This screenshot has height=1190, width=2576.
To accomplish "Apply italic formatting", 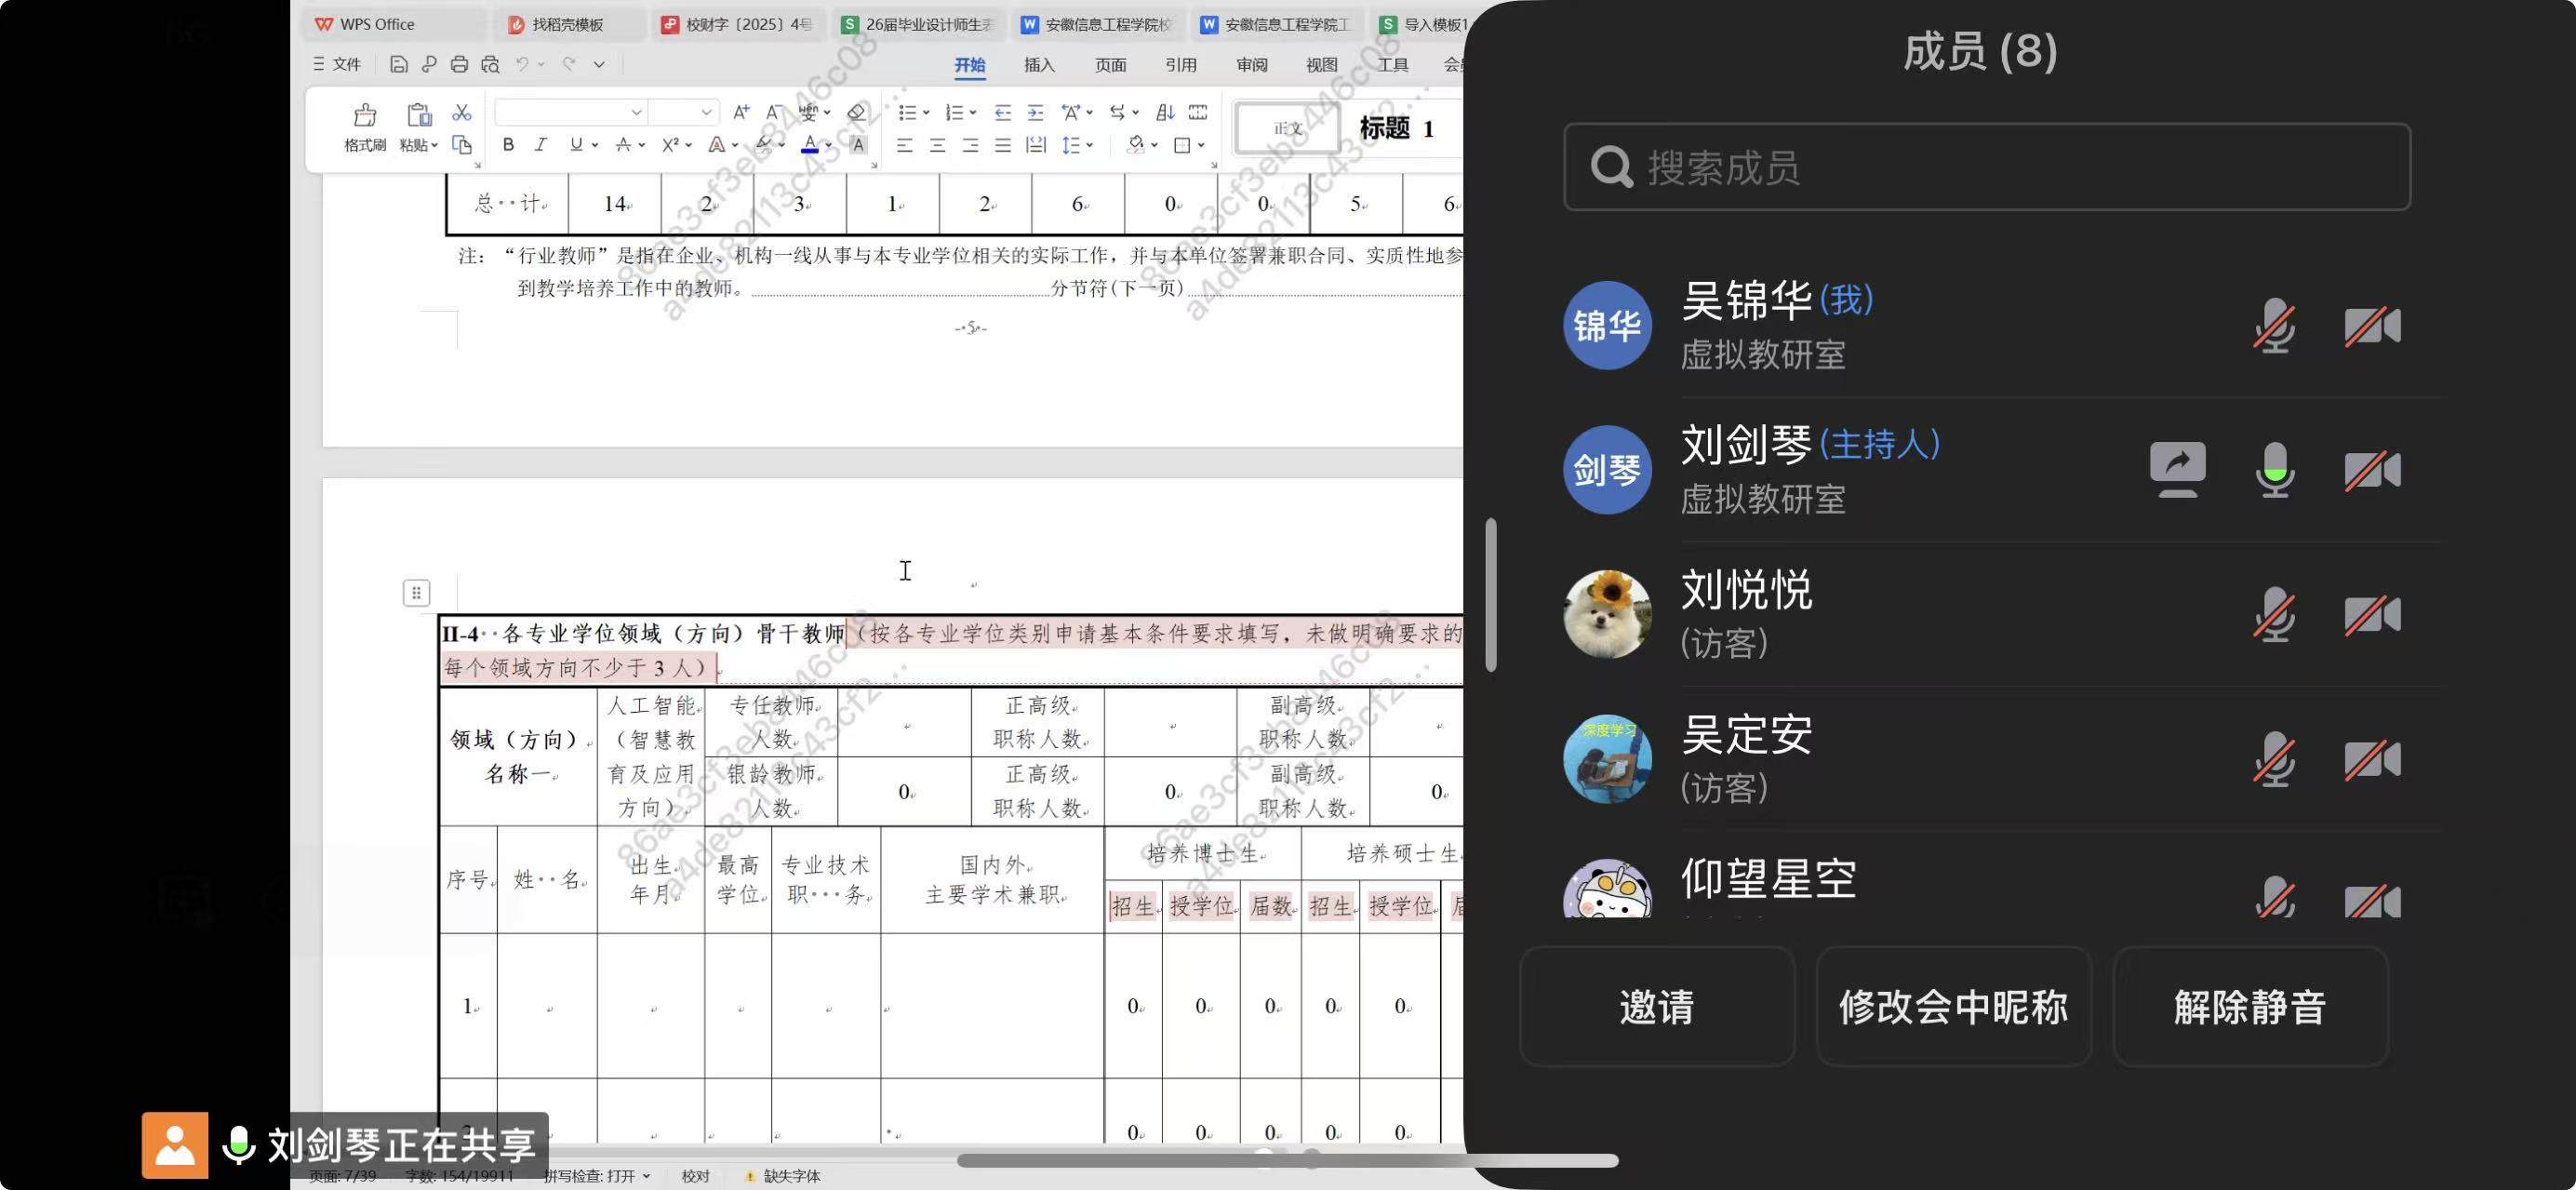I will [539, 145].
